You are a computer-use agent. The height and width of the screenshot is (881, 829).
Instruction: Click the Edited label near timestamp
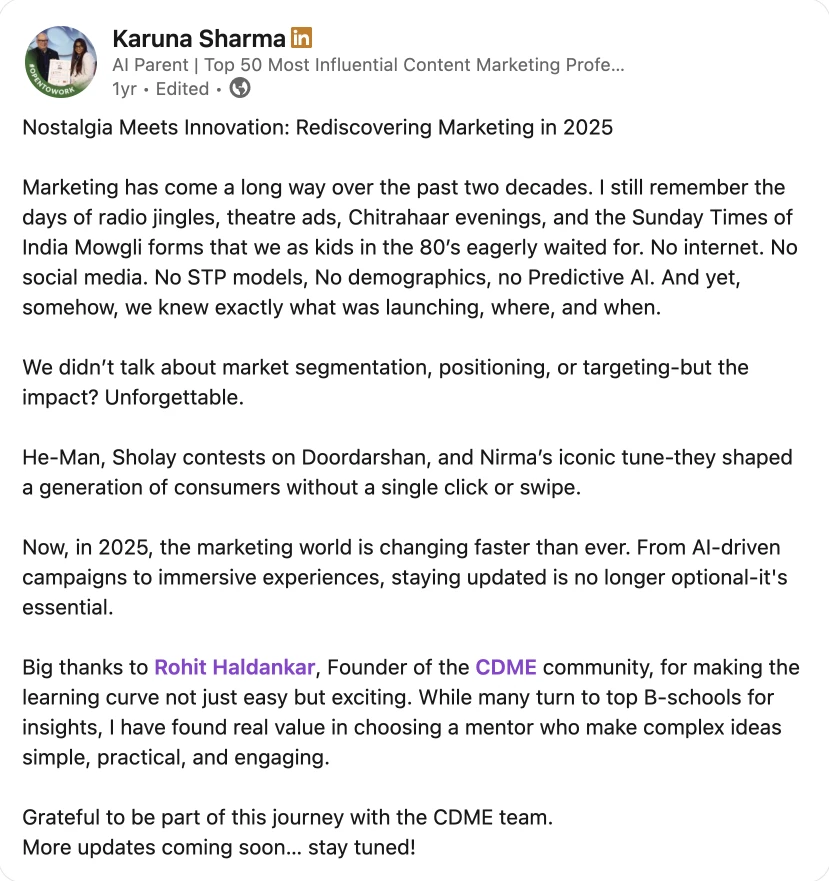[x=182, y=89]
